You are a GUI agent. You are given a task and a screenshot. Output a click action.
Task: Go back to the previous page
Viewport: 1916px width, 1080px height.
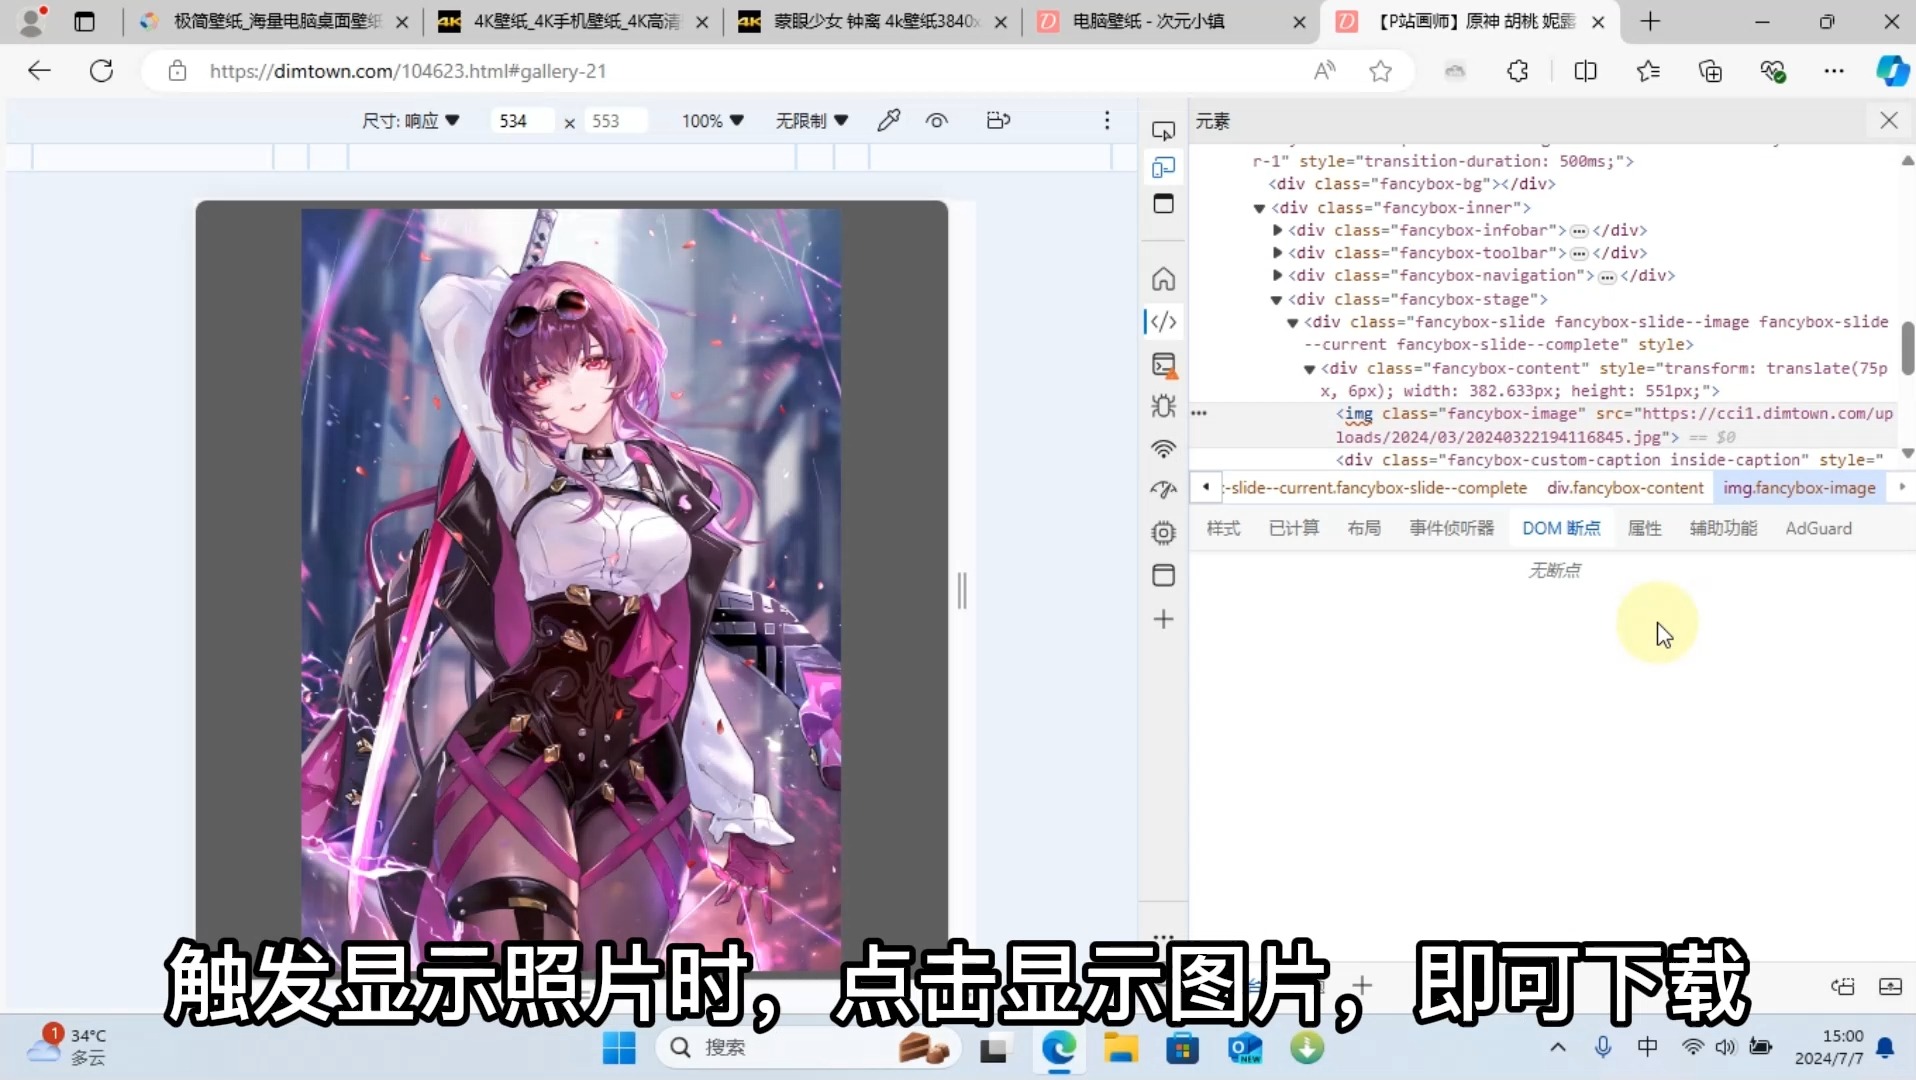click(x=39, y=71)
